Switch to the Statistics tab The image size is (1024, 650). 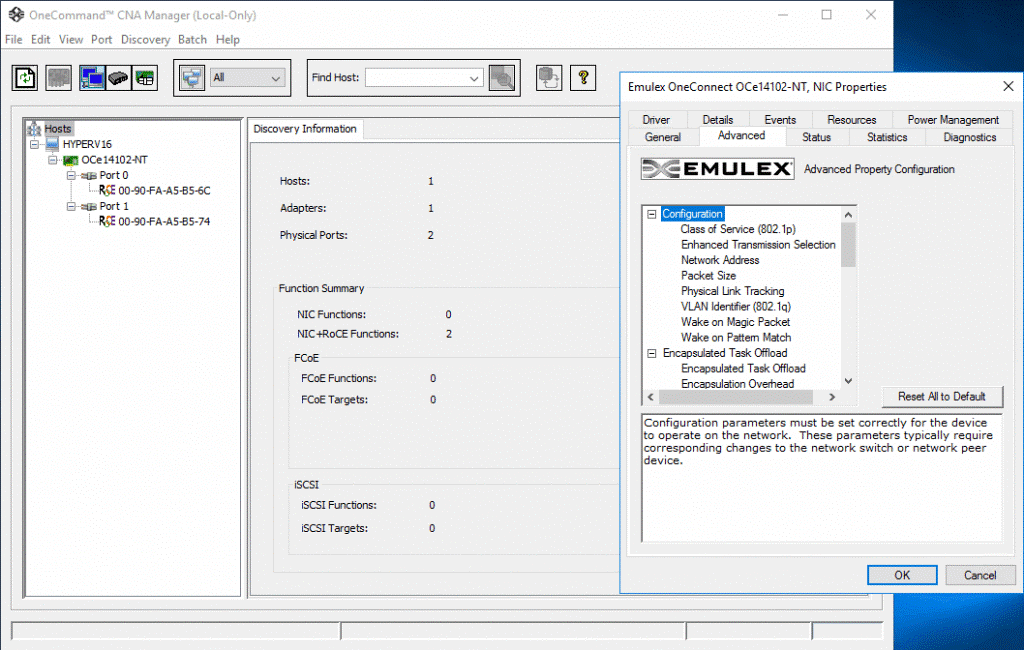(887, 137)
